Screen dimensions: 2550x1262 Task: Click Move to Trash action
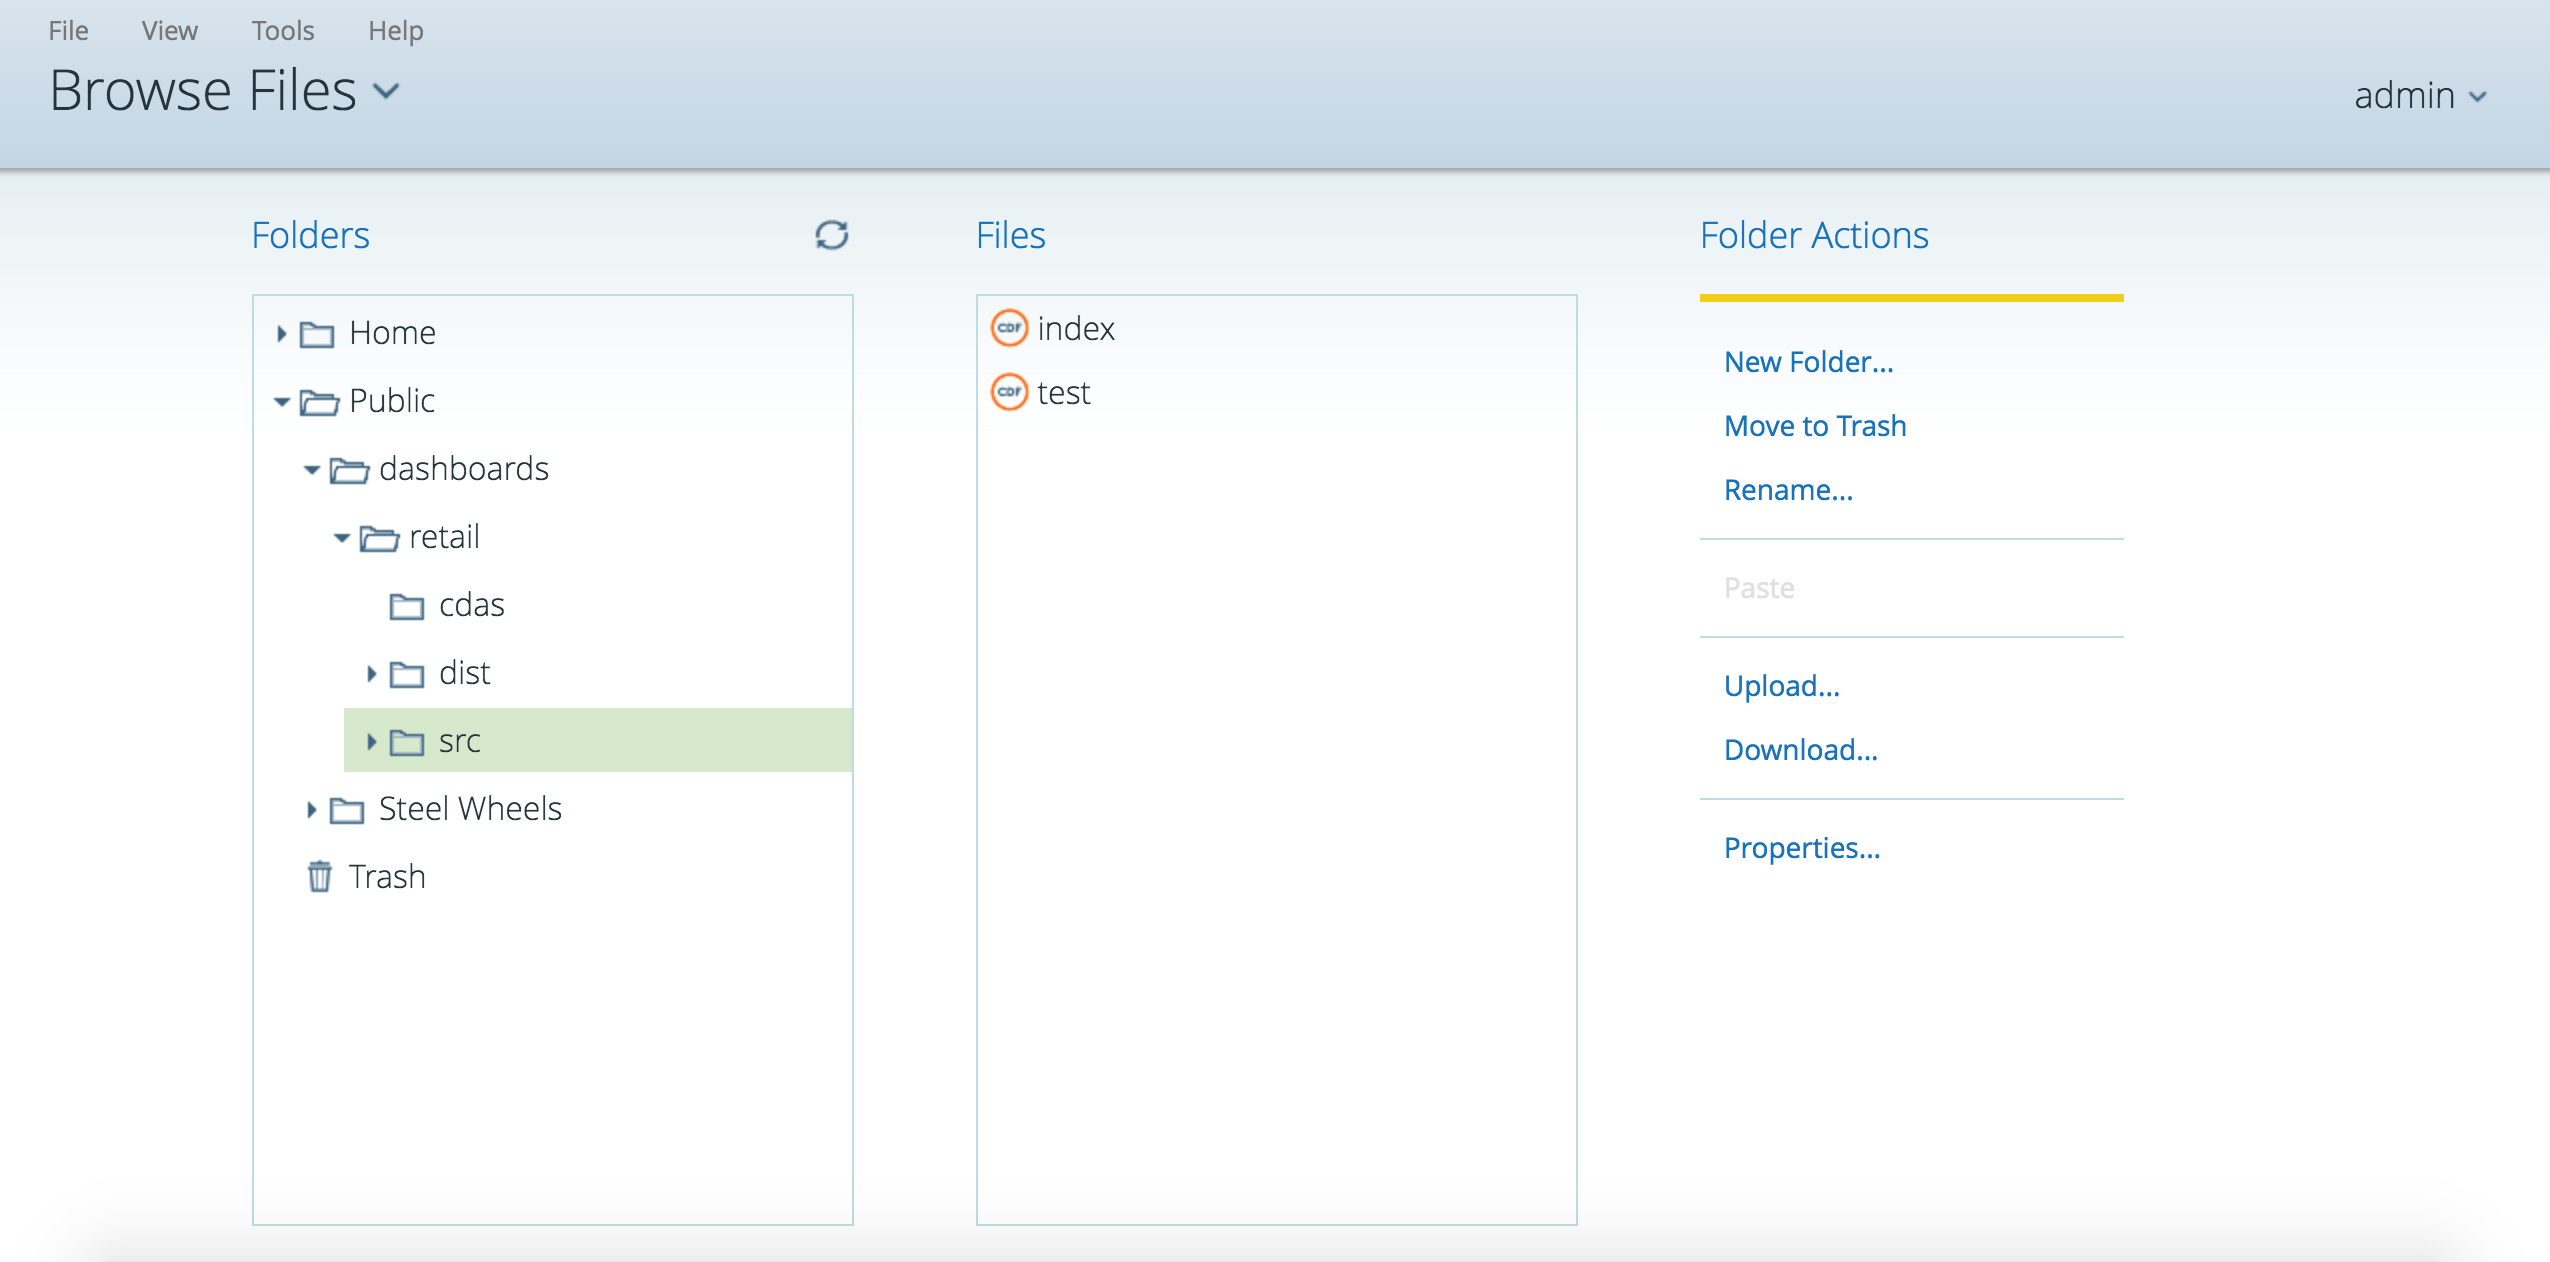[x=1814, y=426]
